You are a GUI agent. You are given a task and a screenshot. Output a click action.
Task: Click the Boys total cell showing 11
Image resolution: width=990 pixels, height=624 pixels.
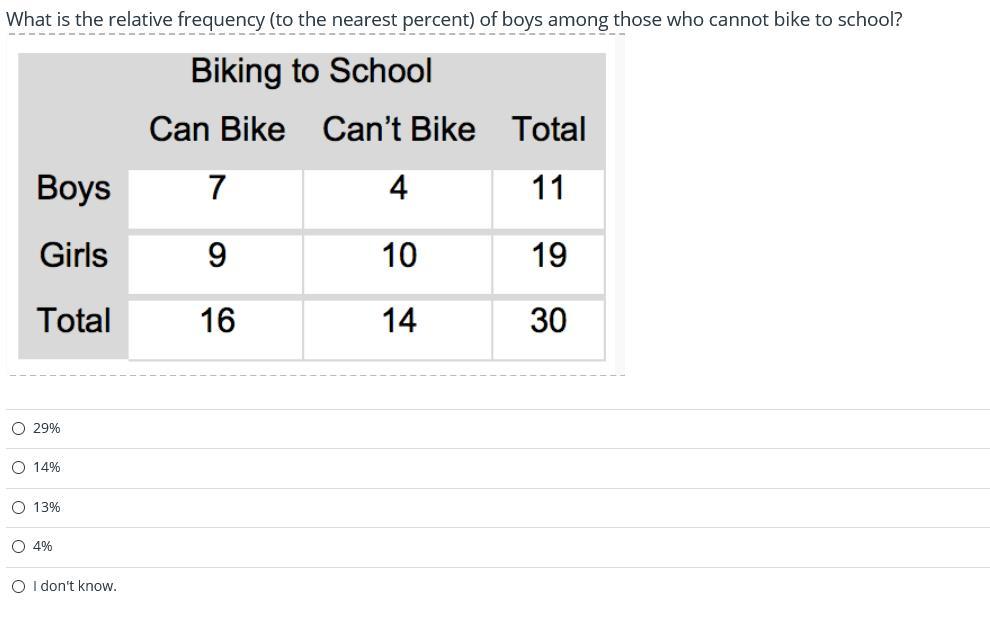(549, 199)
